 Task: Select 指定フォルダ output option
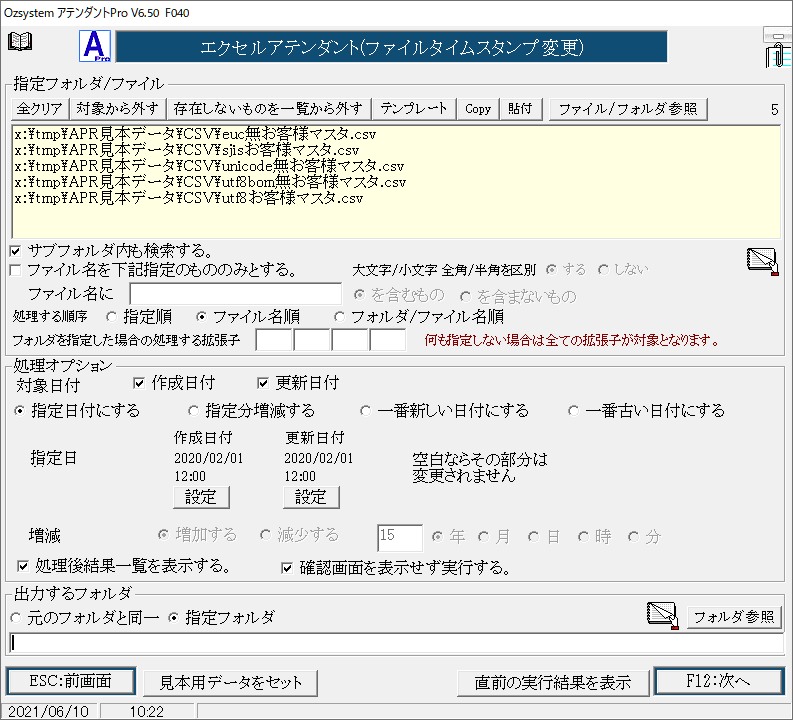click(x=173, y=618)
